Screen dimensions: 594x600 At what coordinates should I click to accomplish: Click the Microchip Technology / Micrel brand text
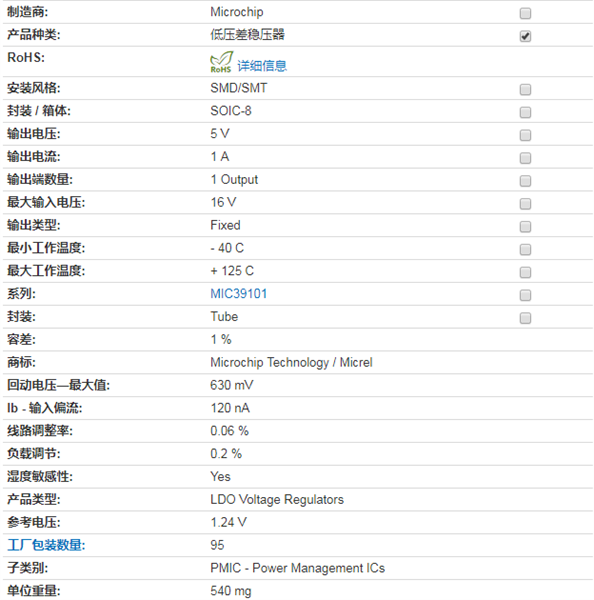coord(291,362)
